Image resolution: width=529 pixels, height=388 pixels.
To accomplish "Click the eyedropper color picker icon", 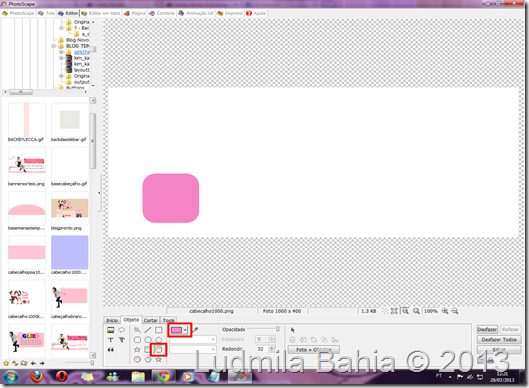I will [195, 330].
